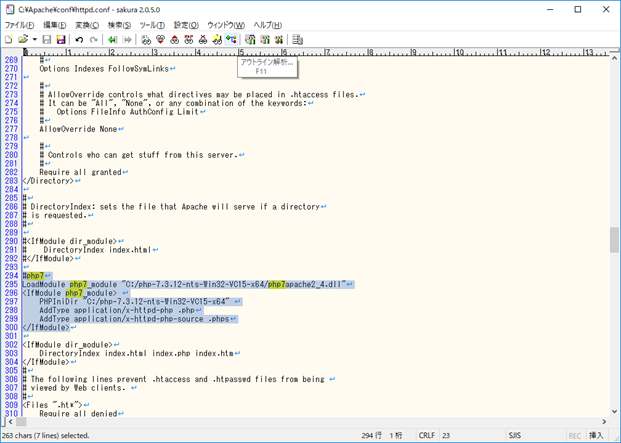
Task: Open the Search dialog binoculars icon
Action: click(146, 40)
